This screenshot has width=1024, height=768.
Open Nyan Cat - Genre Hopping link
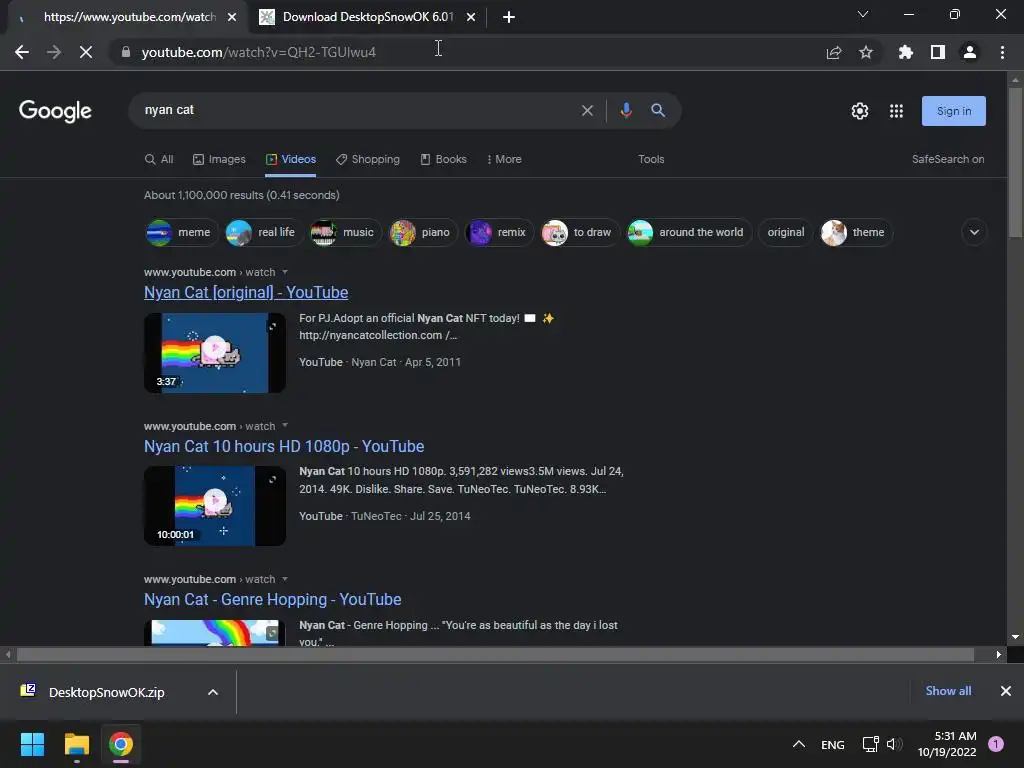[272, 600]
